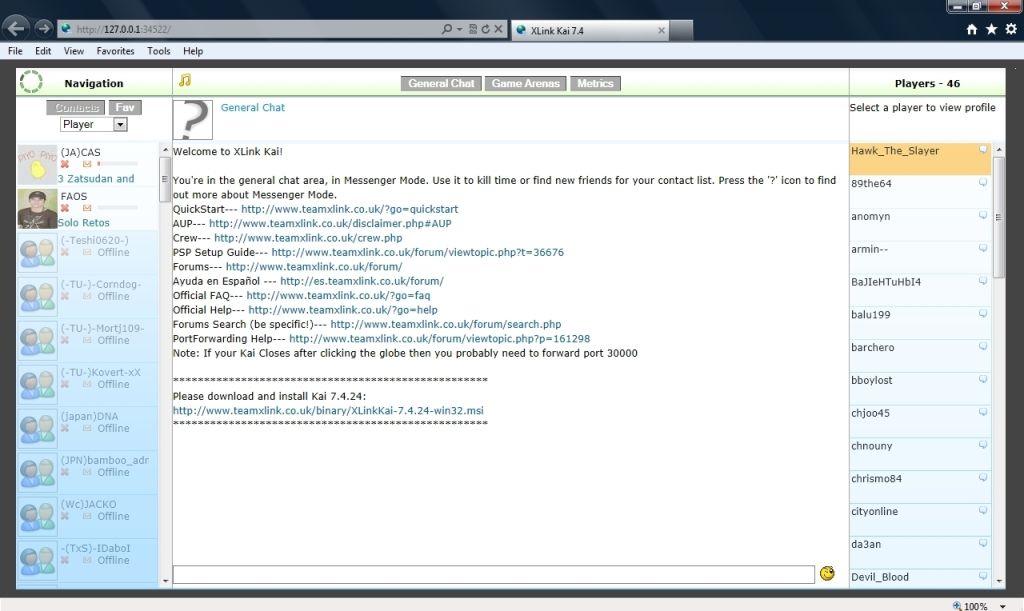This screenshot has width=1024, height=611.
Task: Click the envelope icon under FAOS
Action: tap(87, 208)
